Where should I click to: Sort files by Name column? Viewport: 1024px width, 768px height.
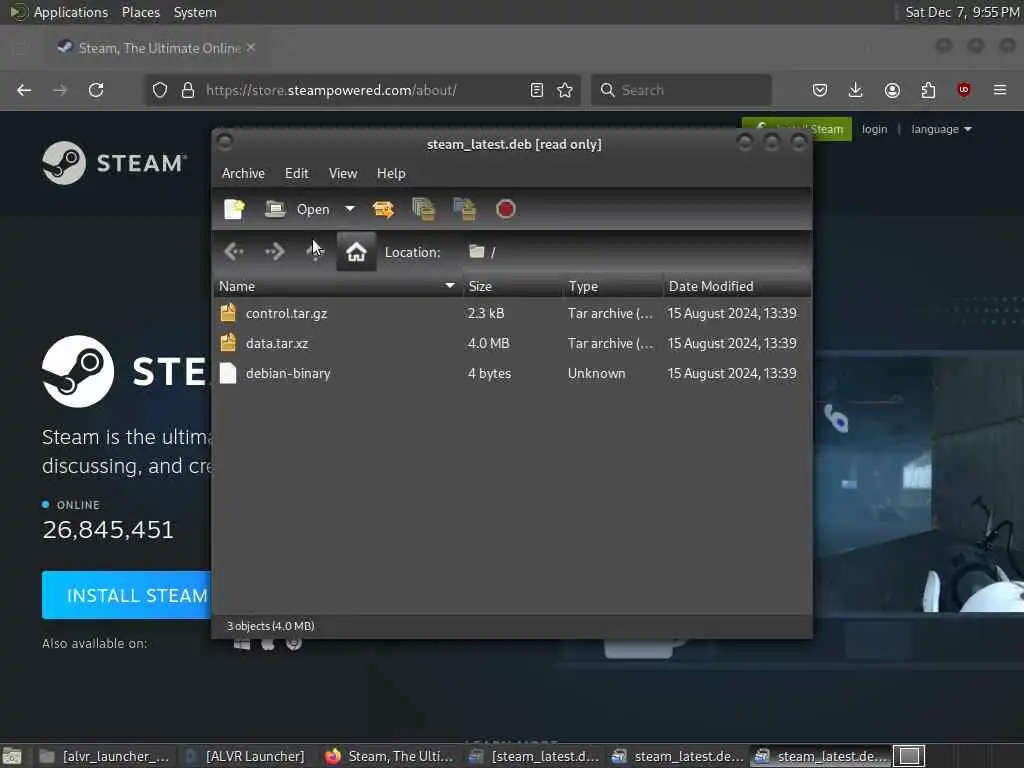[338, 286]
